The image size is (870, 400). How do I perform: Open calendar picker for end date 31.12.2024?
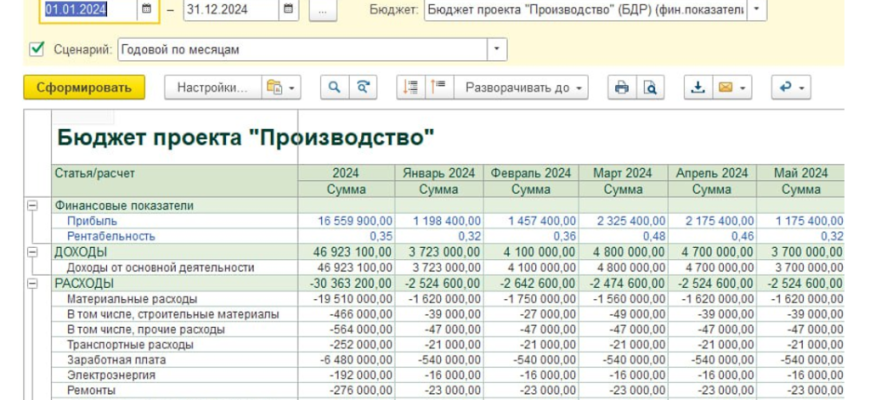[288, 9]
